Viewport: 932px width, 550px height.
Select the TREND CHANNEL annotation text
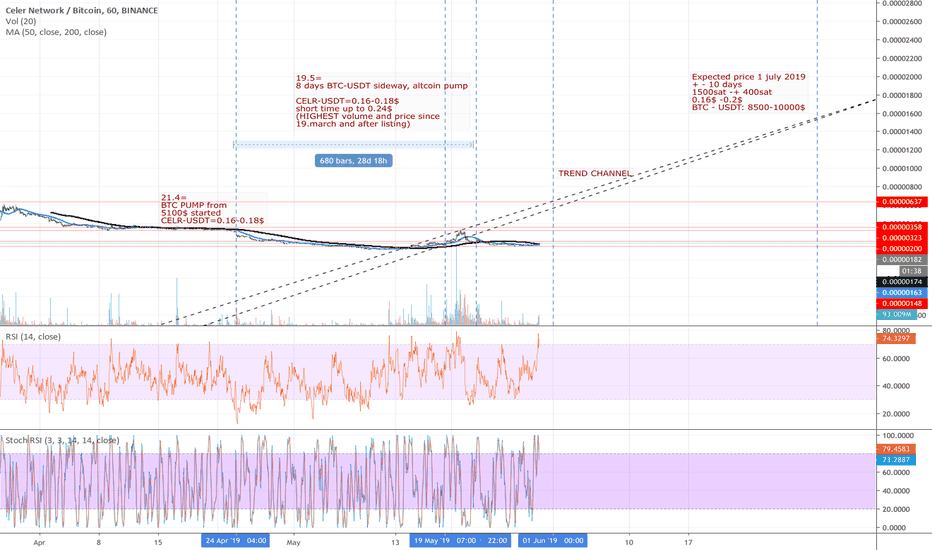(x=594, y=174)
